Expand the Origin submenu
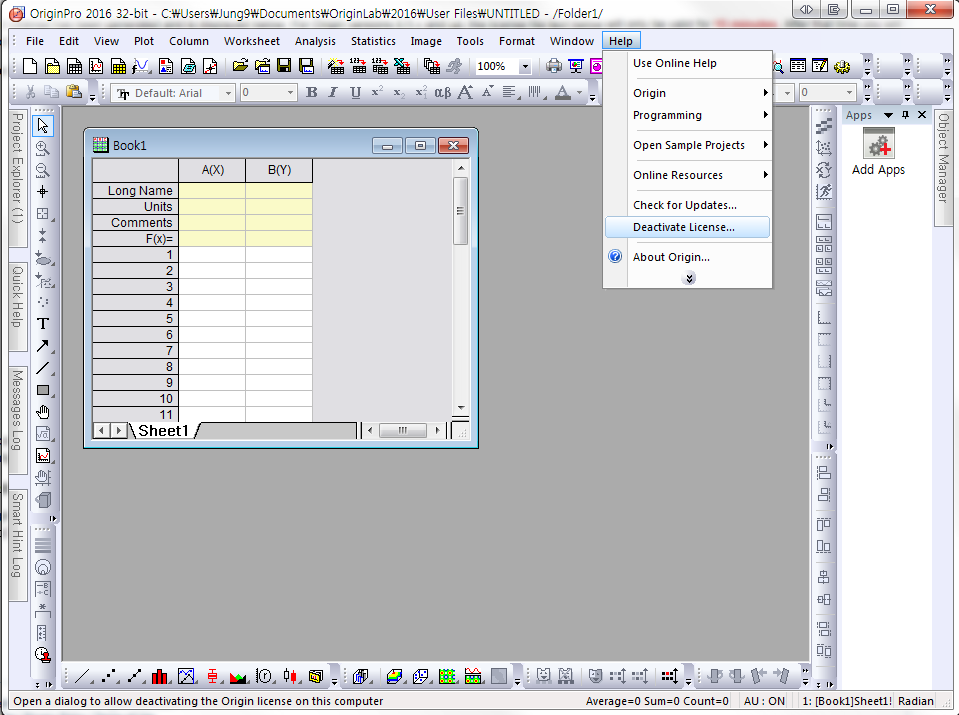 (x=699, y=93)
